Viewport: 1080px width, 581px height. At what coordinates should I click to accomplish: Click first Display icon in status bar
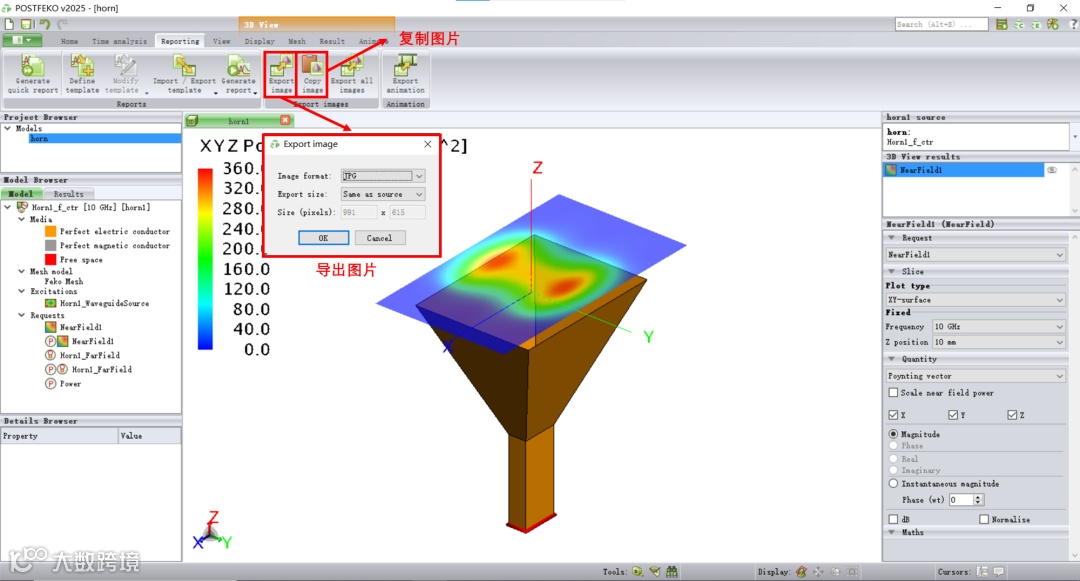(801, 571)
